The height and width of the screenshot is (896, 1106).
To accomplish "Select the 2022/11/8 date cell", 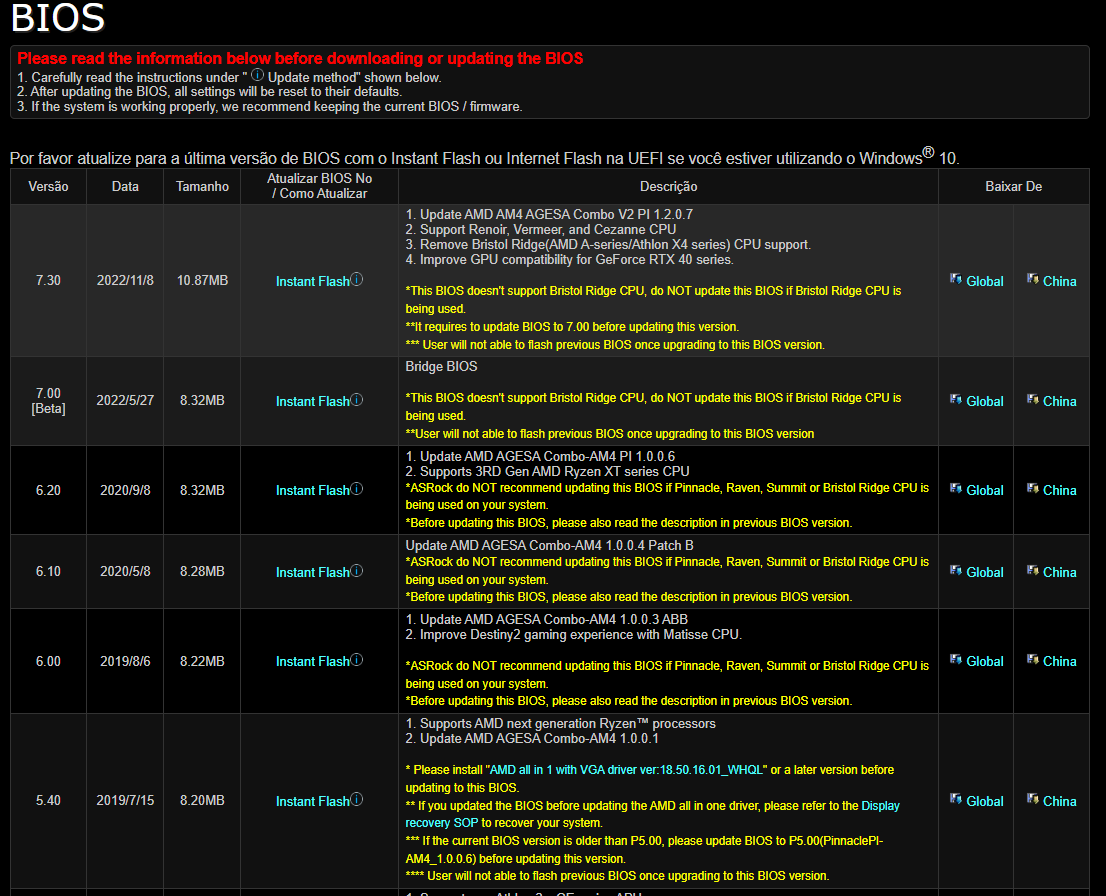I will point(125,280).
